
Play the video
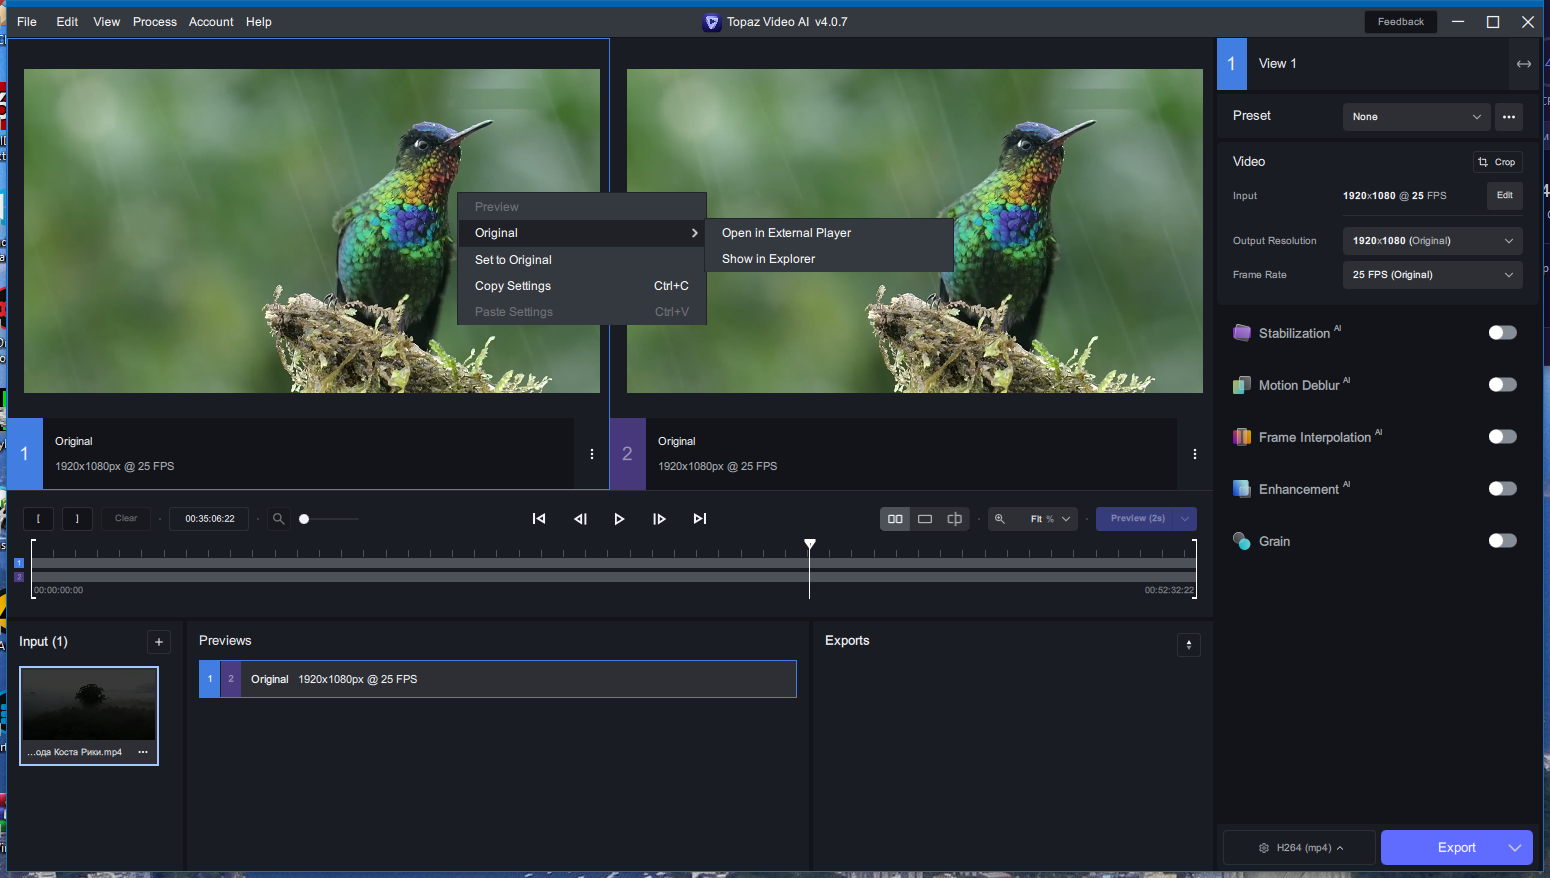pyautogui.click(x=619, y=518)
